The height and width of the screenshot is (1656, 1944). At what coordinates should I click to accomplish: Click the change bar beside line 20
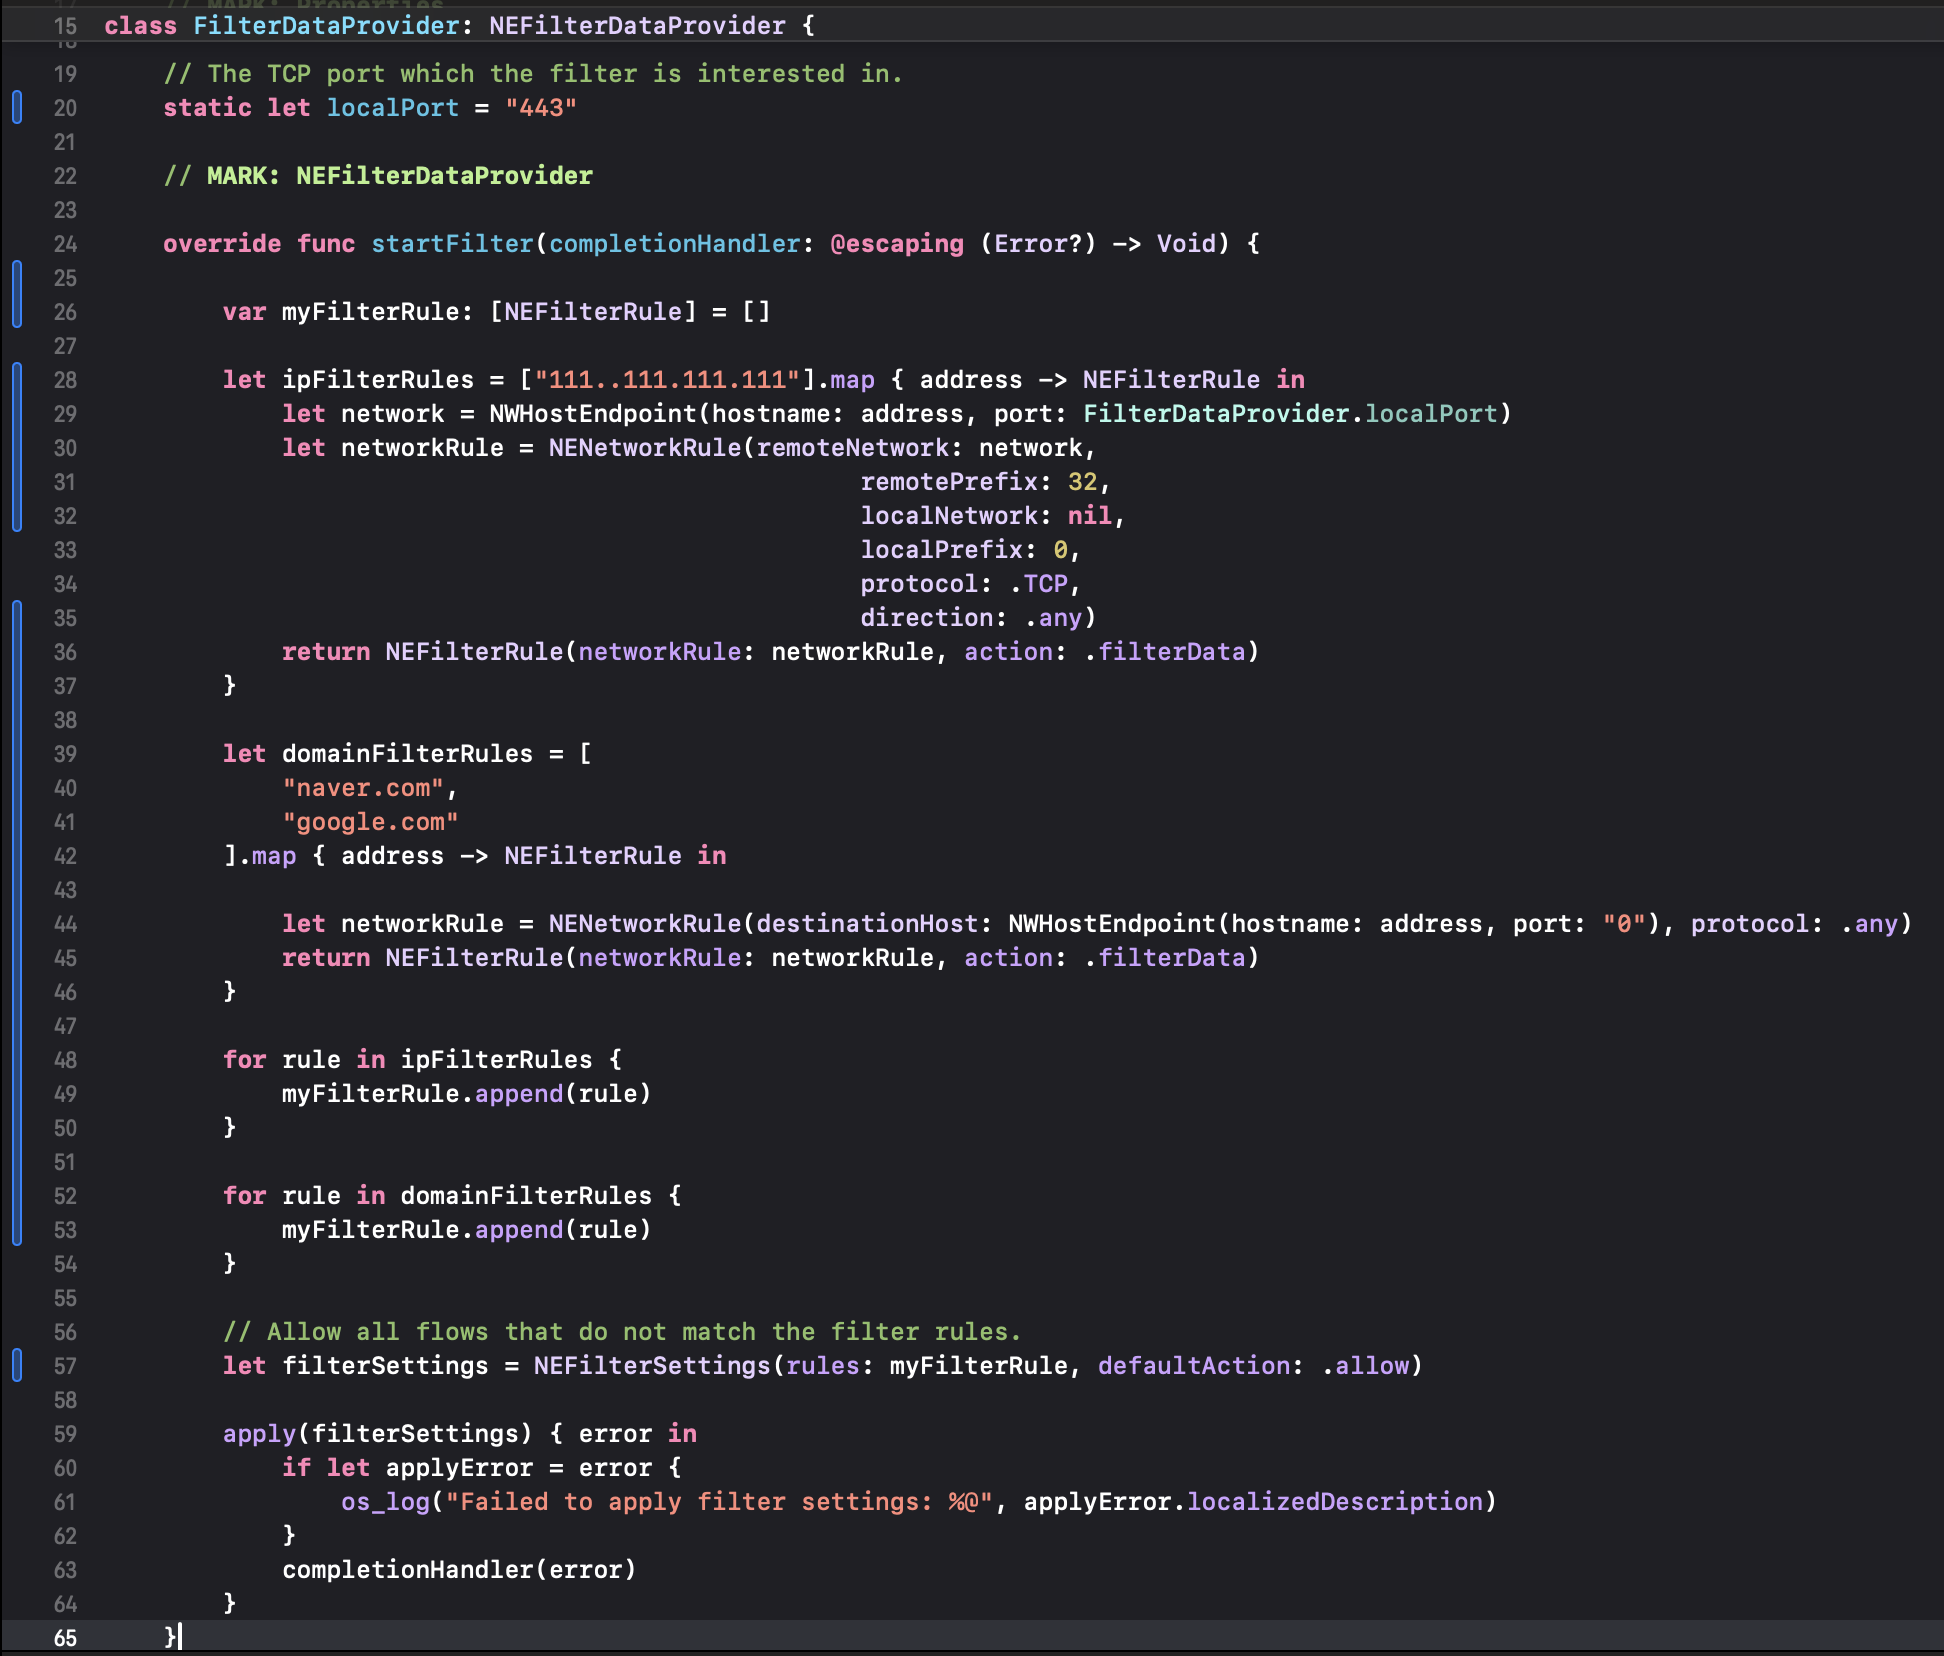pos(17,107)
